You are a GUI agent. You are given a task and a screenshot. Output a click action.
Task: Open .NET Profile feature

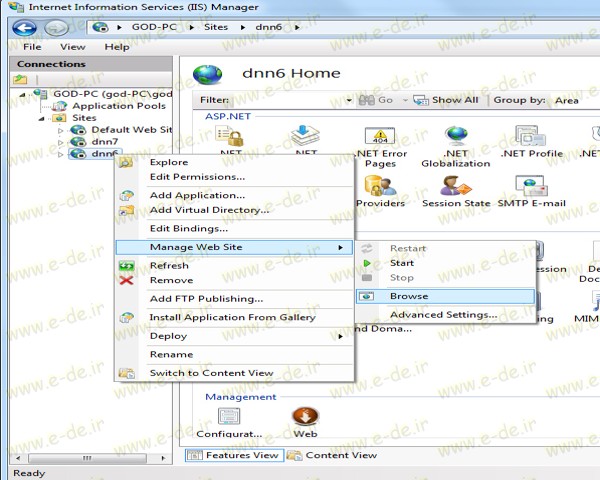click(532, 142)
